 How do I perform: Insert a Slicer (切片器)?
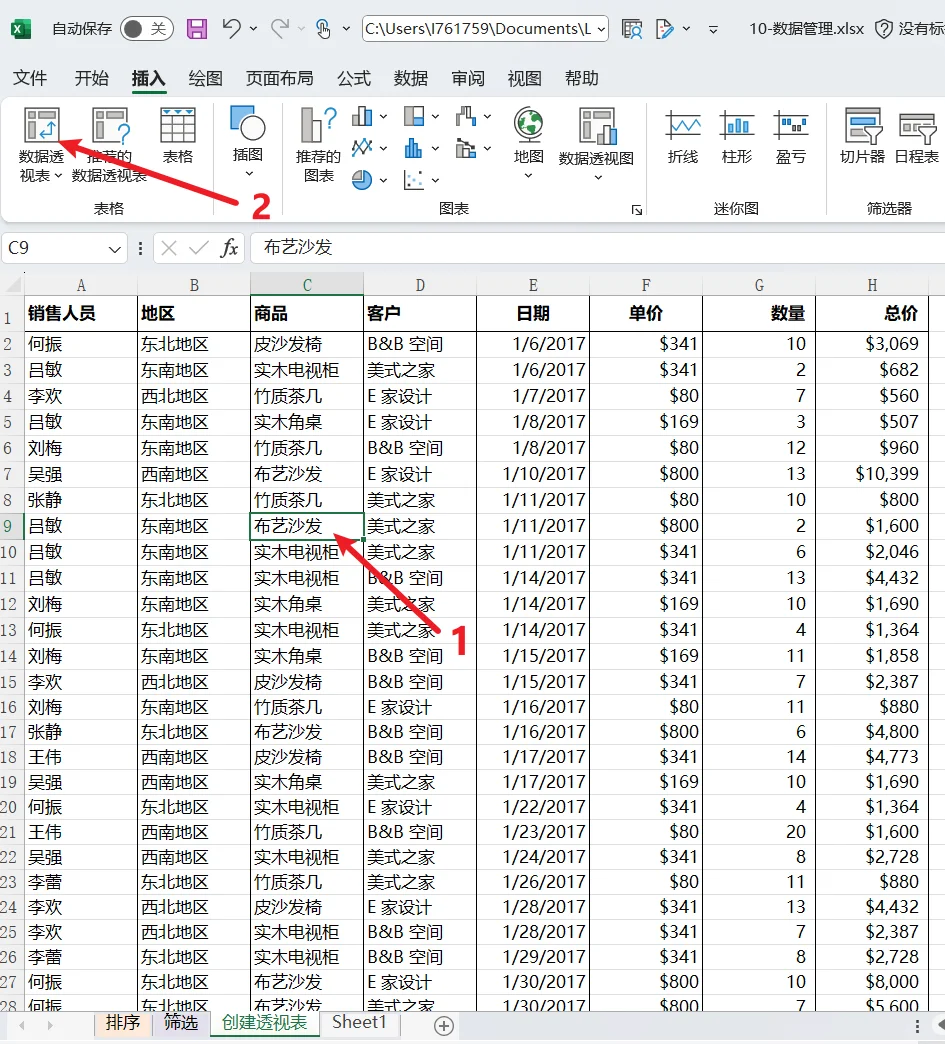(862, 137)
